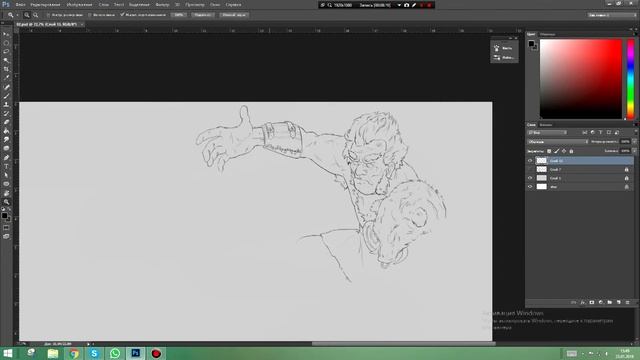Click the Change Screen Mode icon
The image size is (640, 360).
(6, 236)
